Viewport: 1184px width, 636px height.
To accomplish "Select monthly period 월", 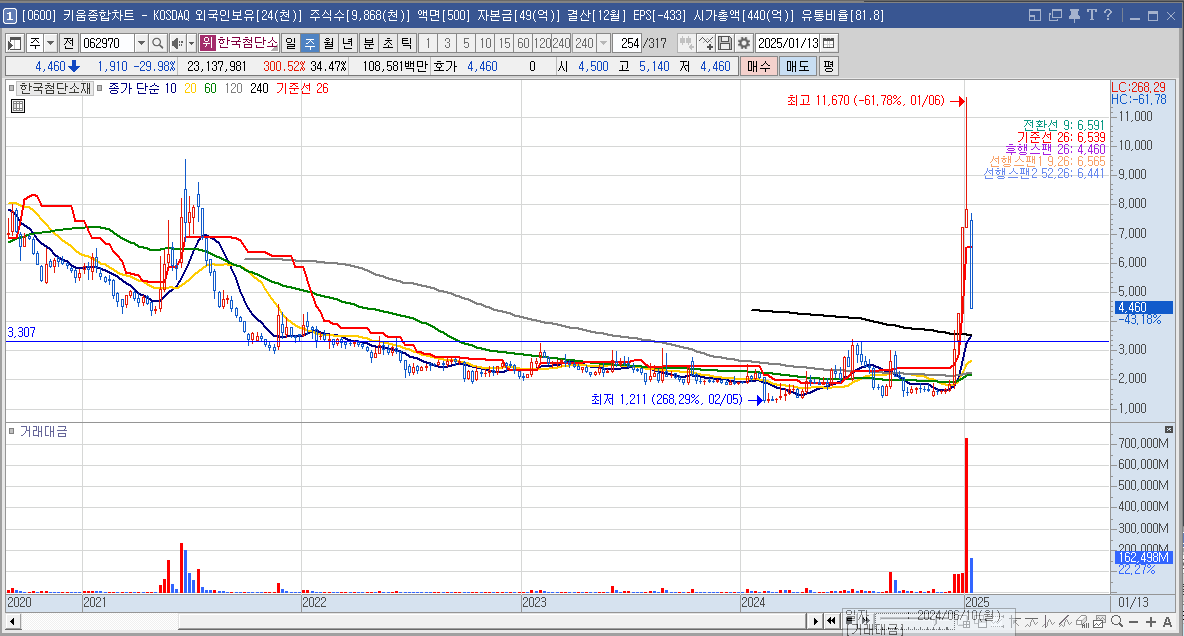I will point(328,44).
